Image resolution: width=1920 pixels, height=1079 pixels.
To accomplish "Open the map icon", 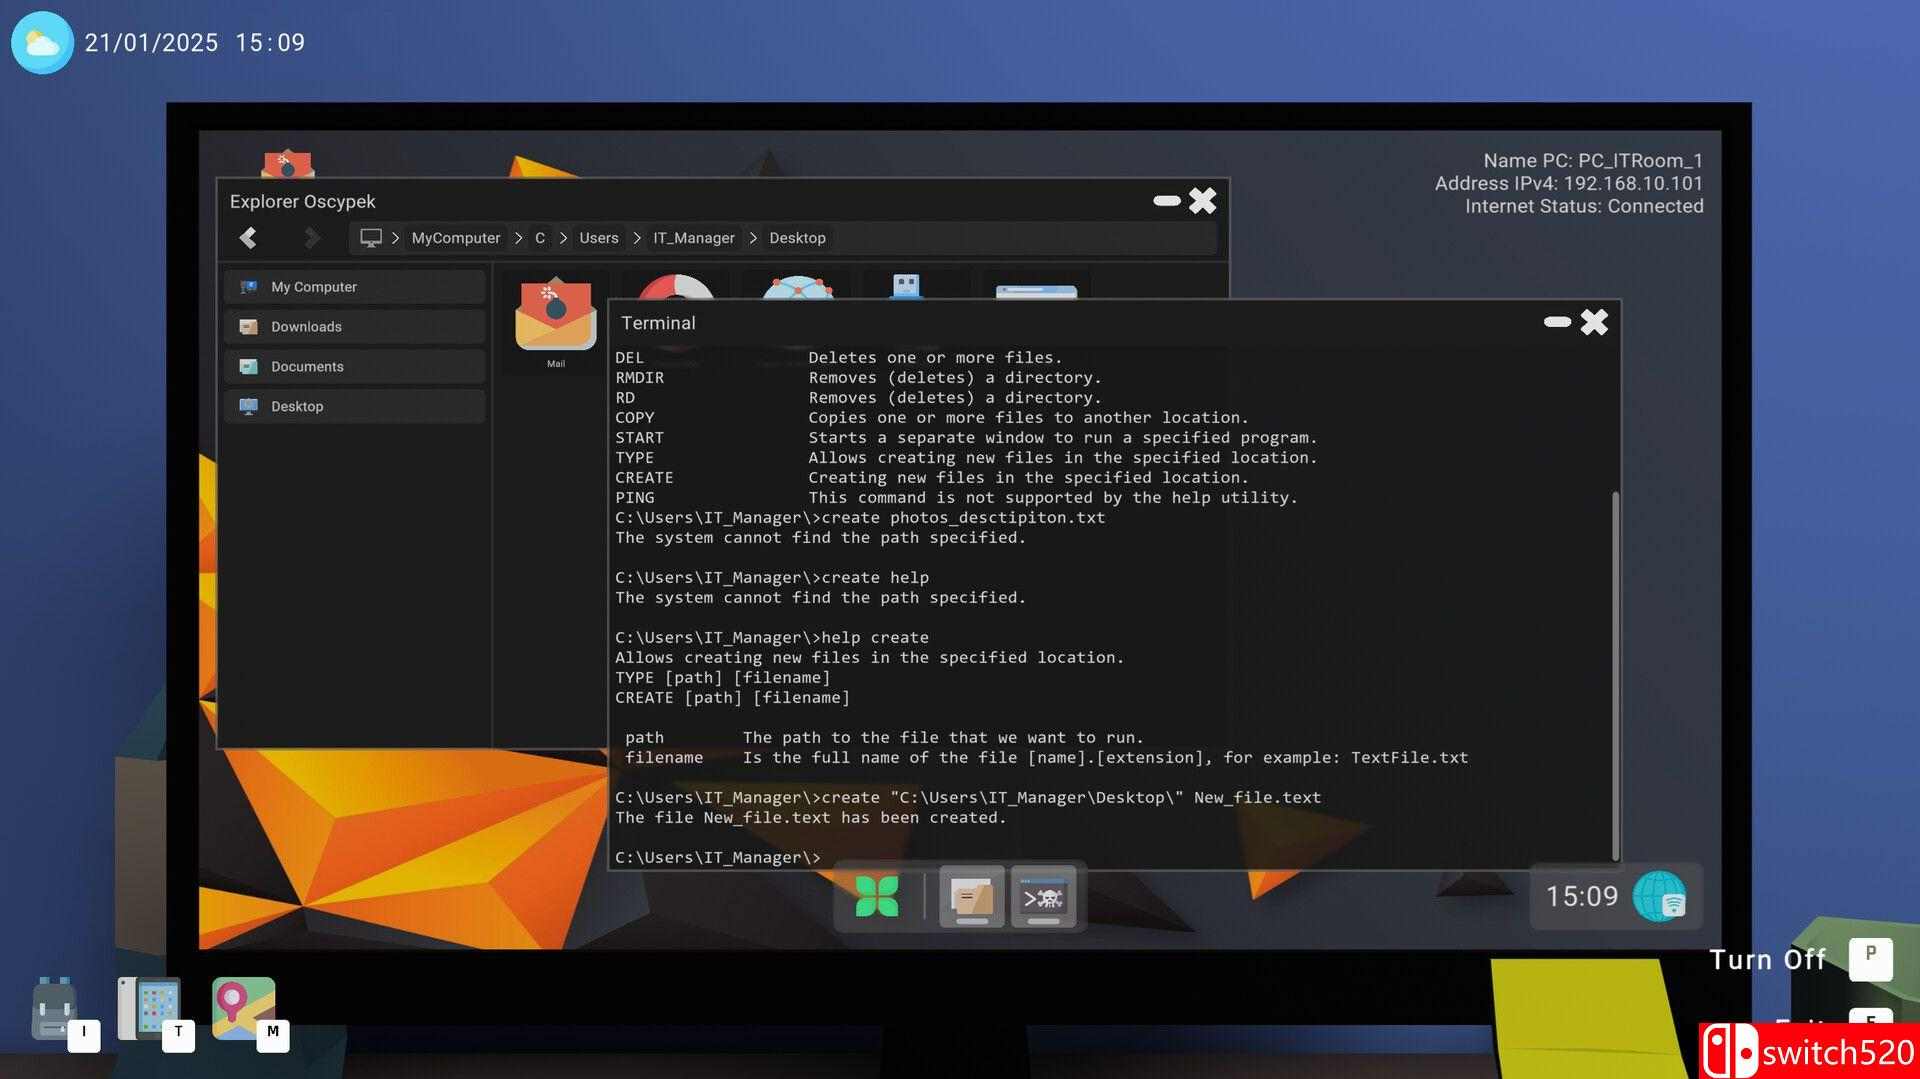I will coord(243,1008).
